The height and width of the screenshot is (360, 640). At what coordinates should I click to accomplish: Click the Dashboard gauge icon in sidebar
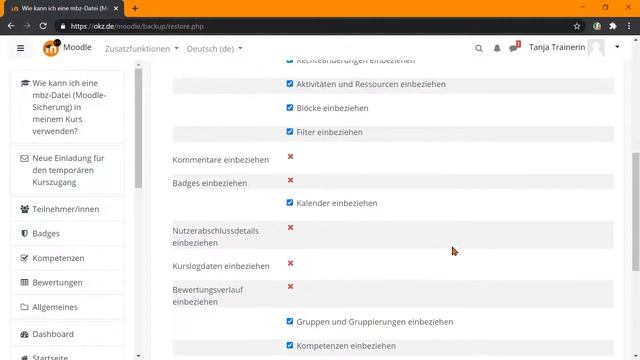24,334
